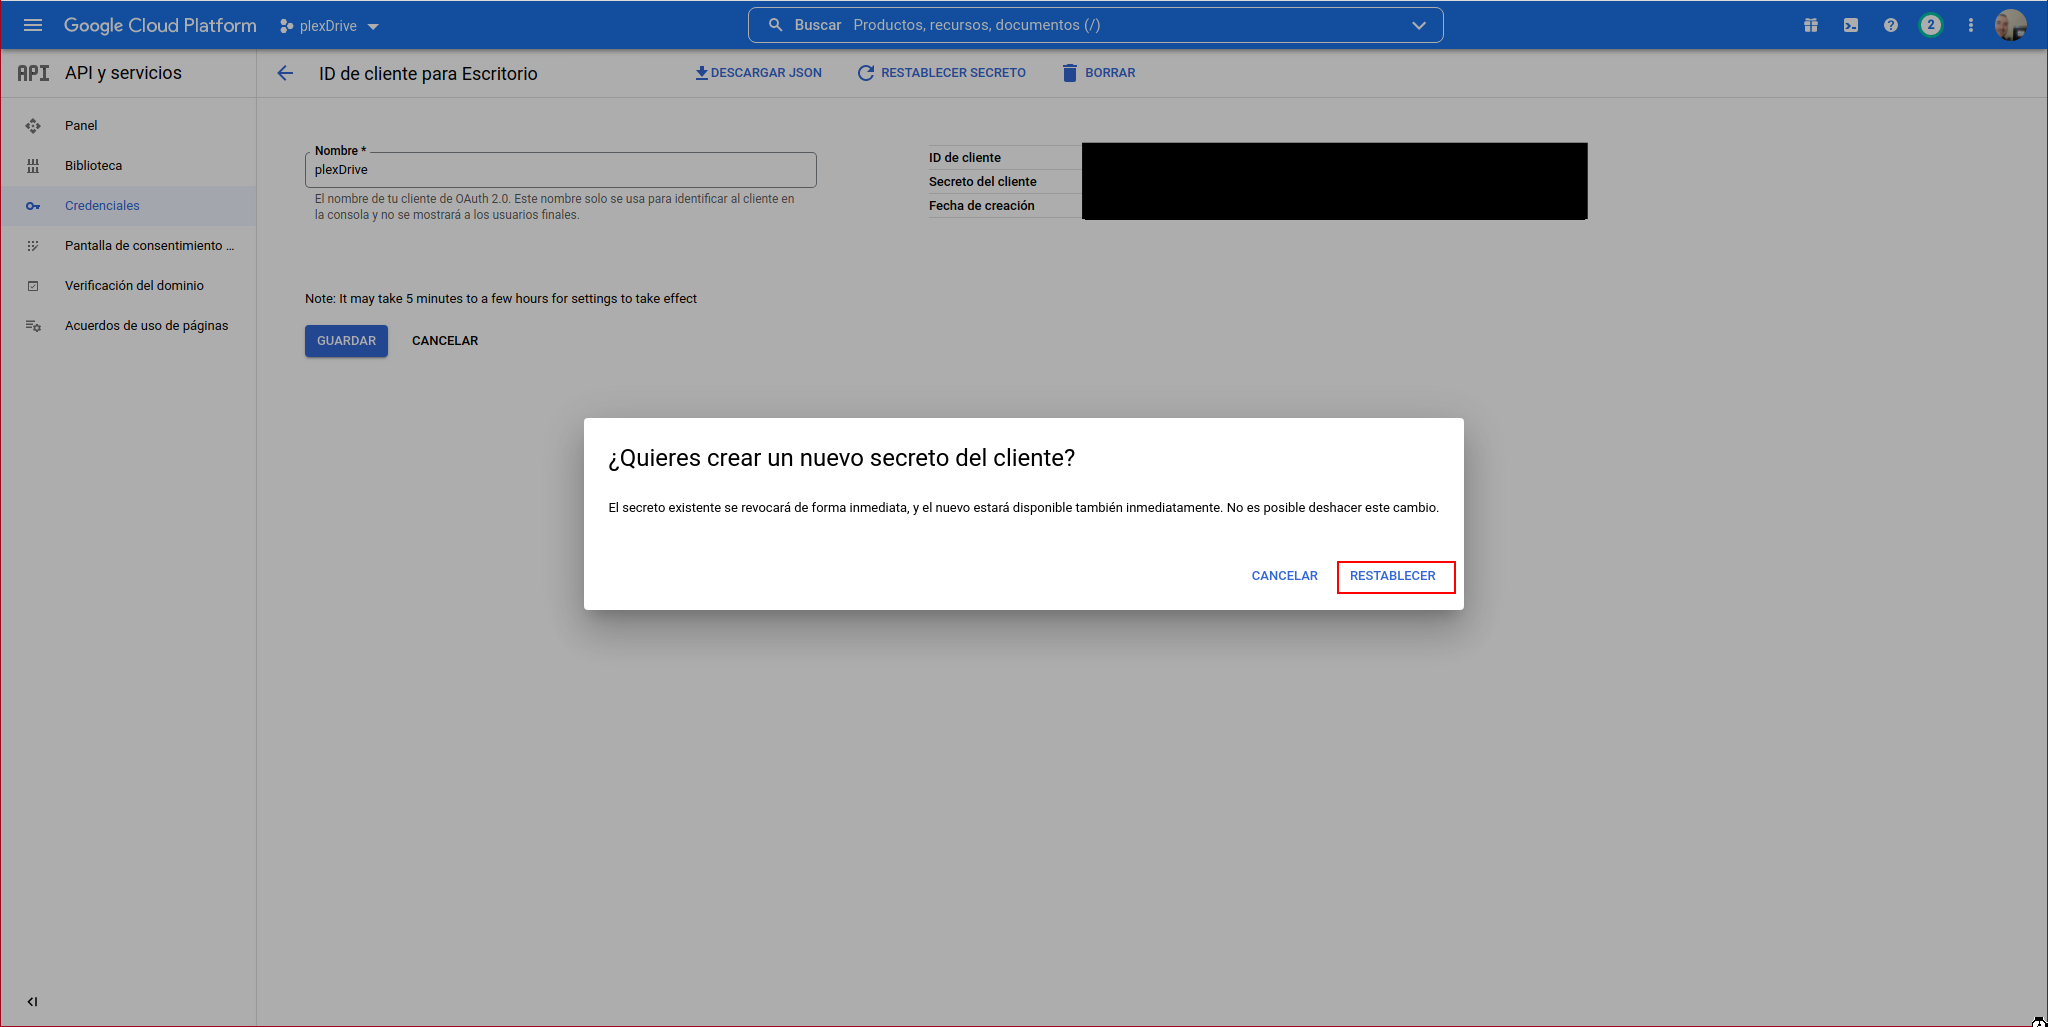Open the help question mark icon

point(1890,25)
